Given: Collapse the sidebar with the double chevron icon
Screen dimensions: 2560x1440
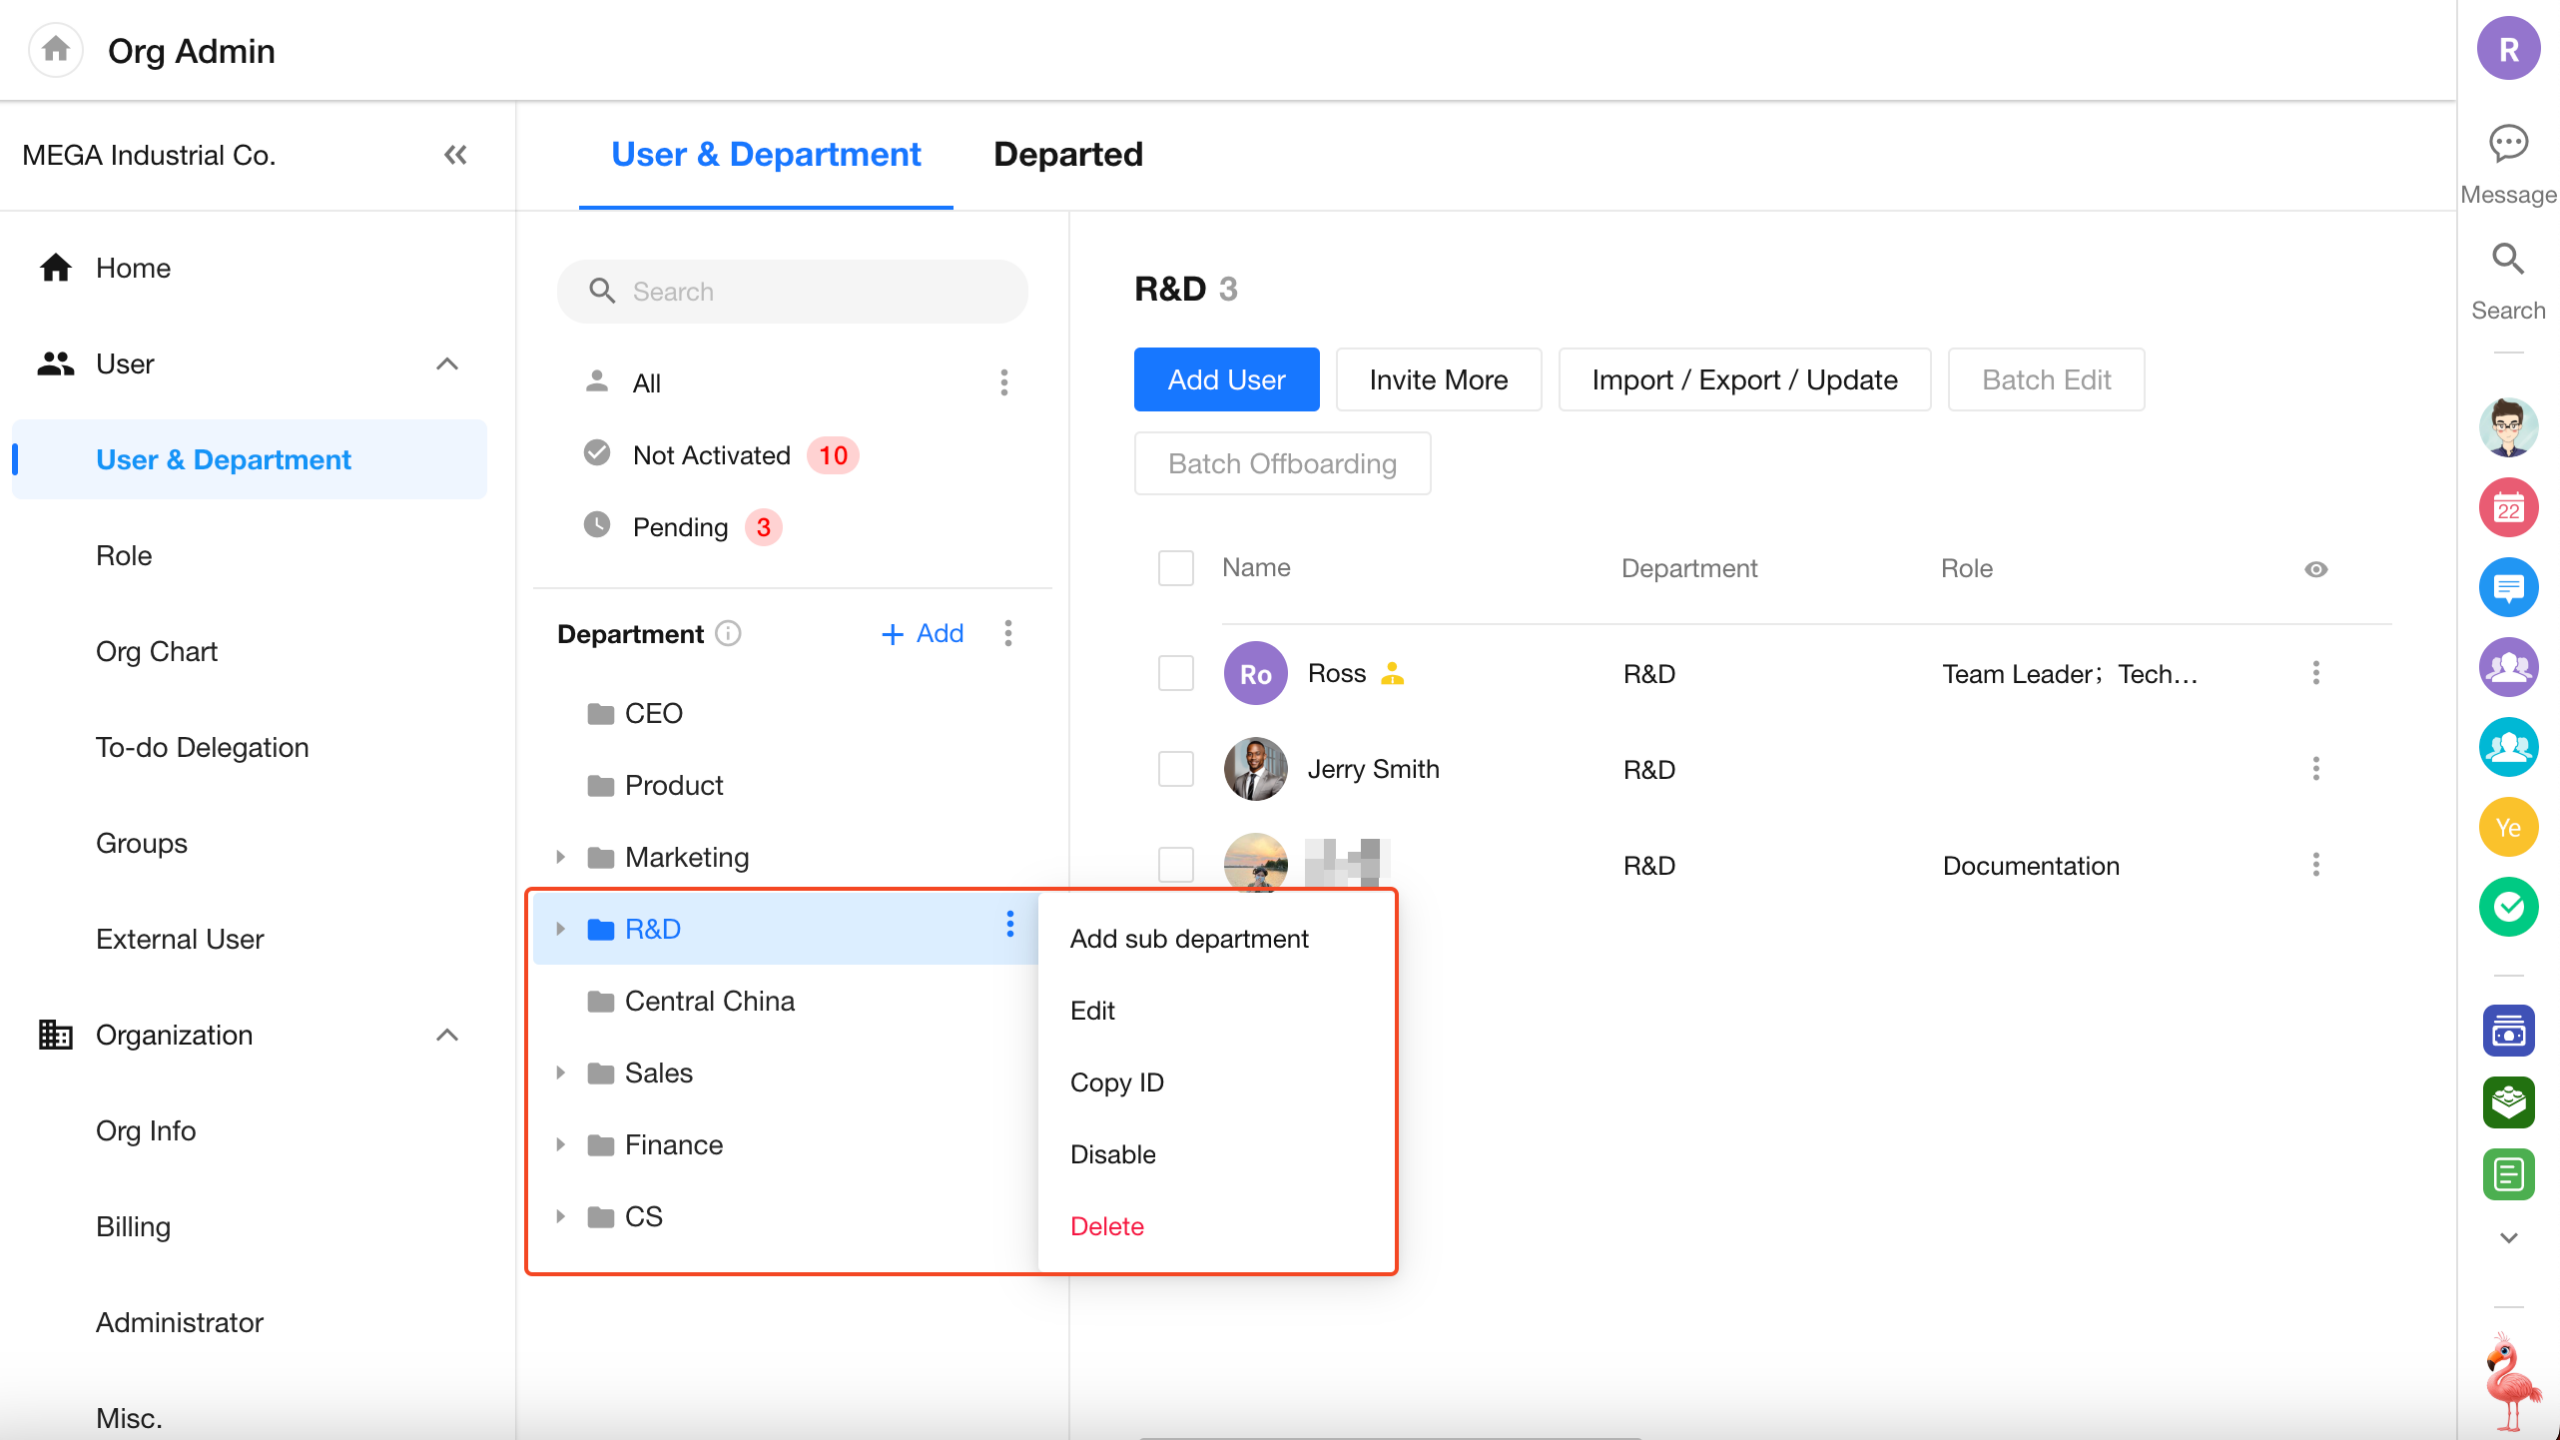Looking at the screenshot, I should 455,155.
